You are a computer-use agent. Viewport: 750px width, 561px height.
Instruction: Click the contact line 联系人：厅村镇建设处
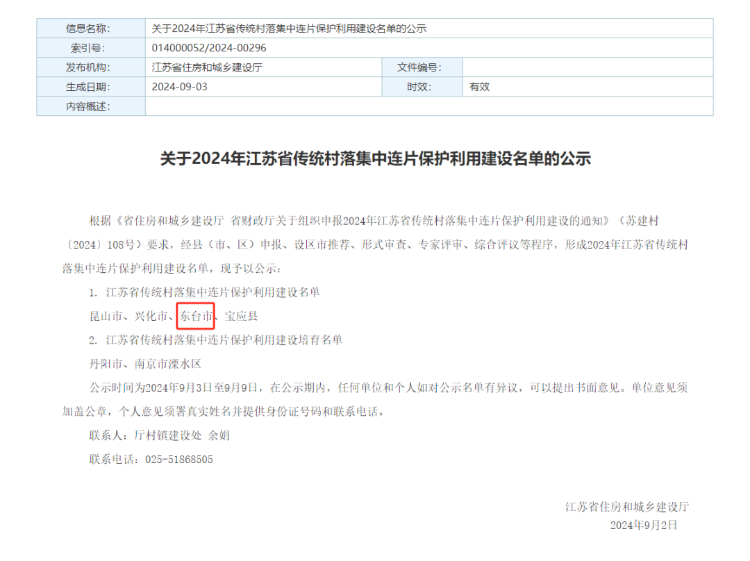[x=159, y=435]
